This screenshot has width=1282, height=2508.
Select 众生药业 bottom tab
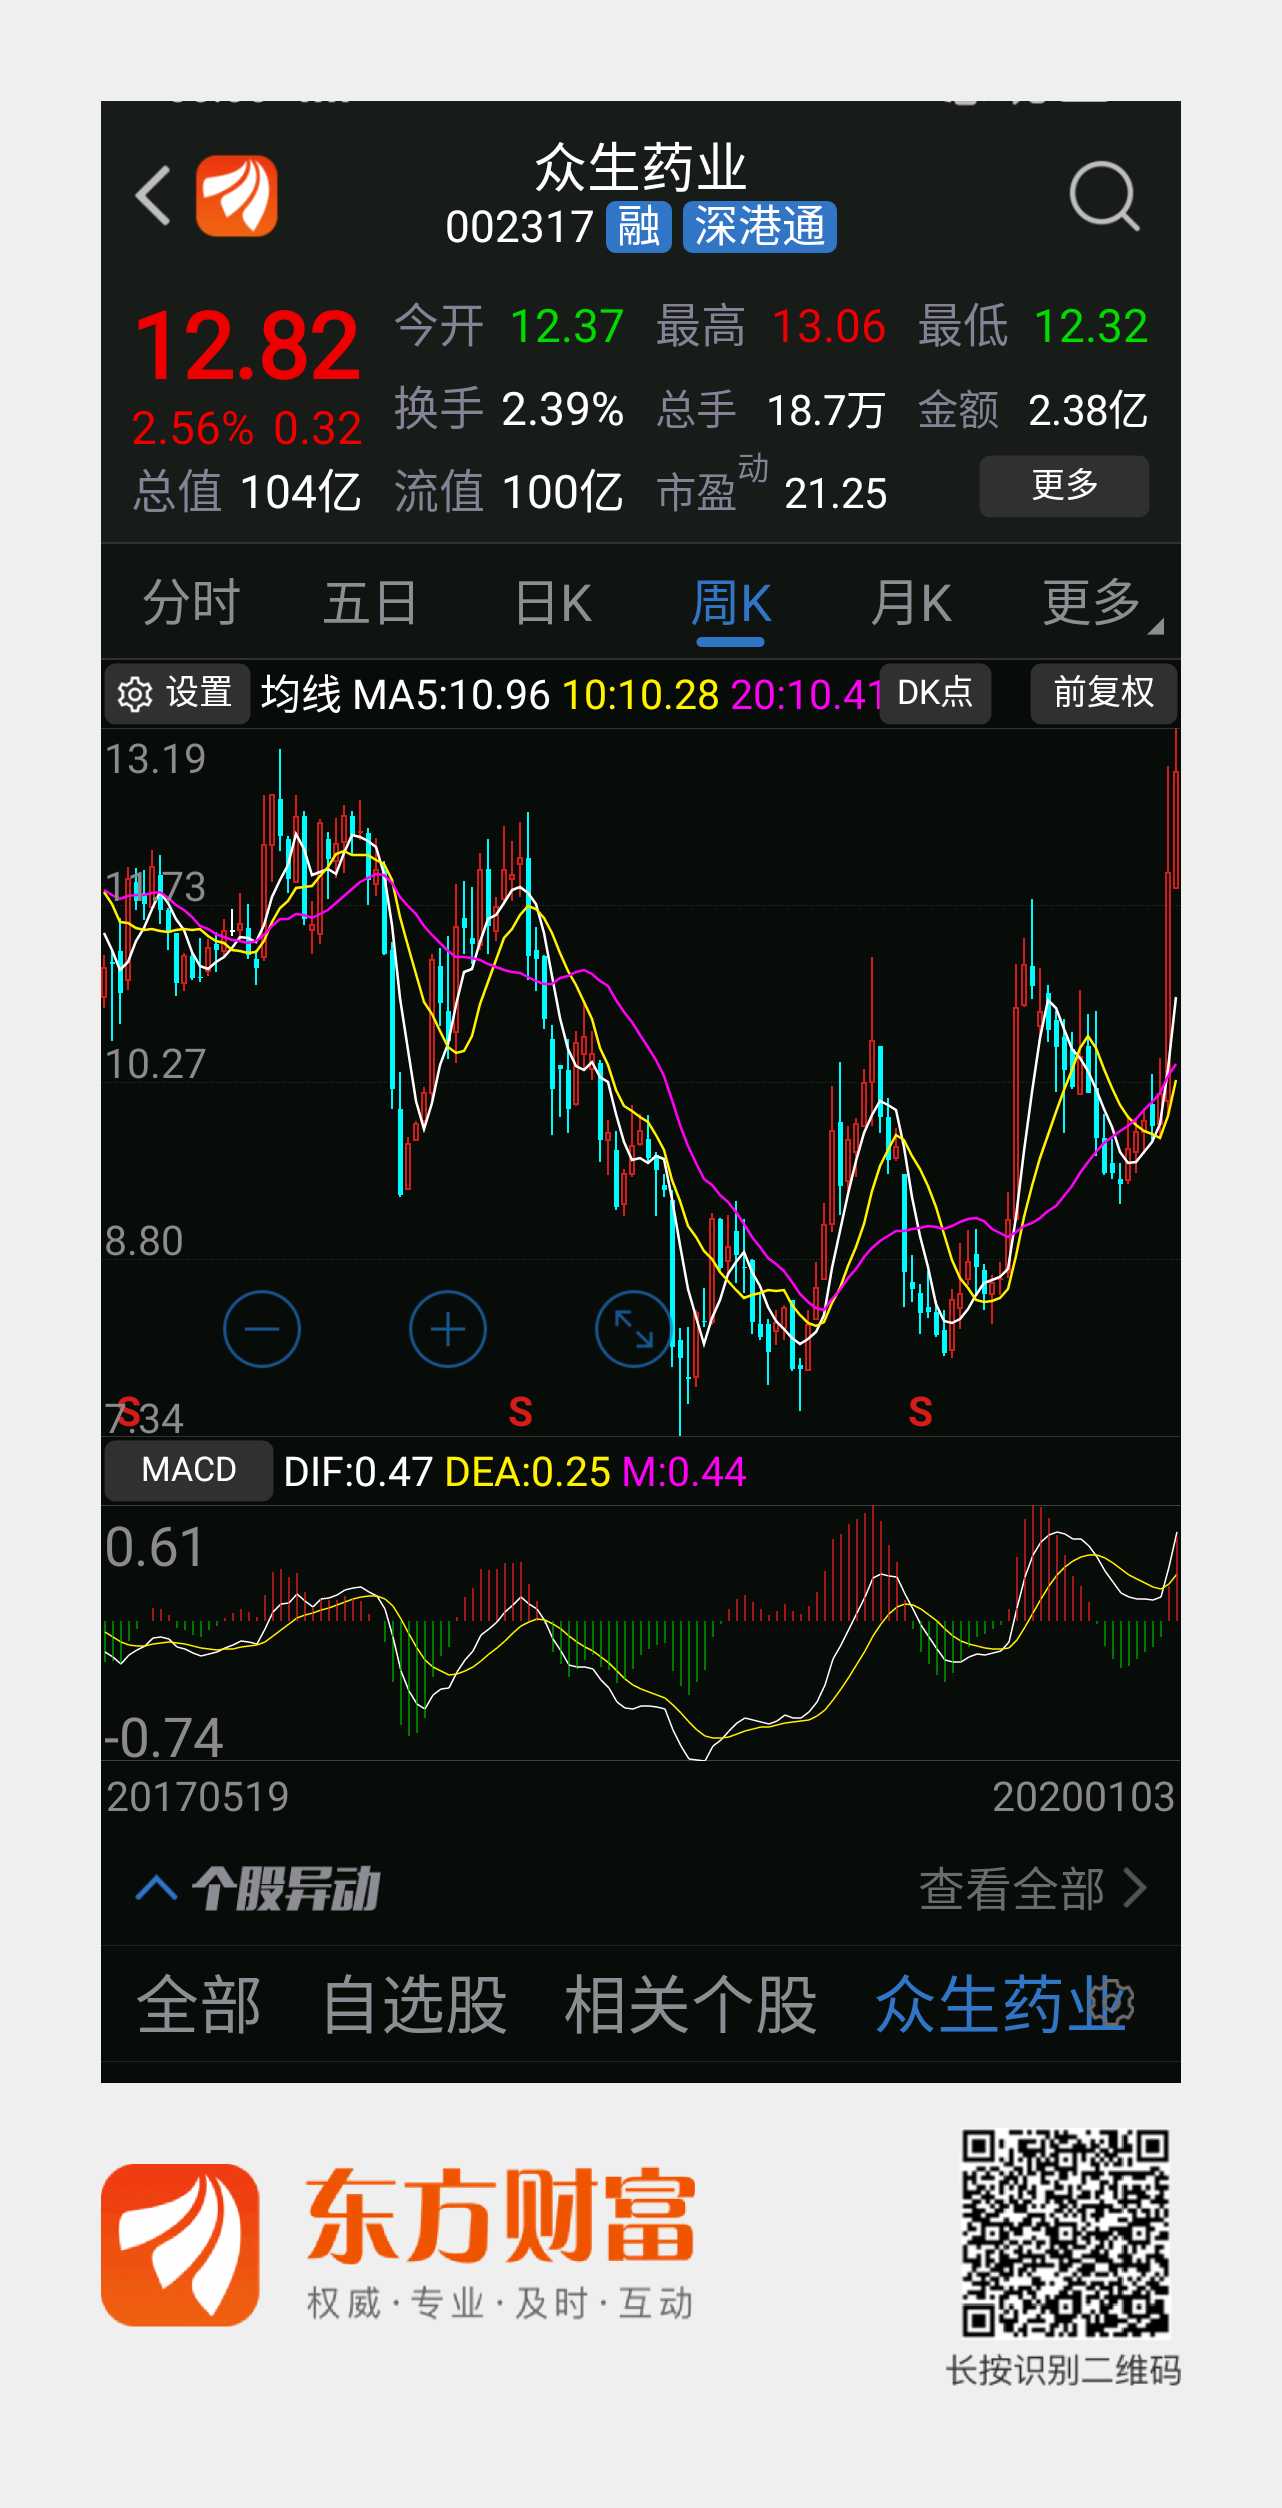(x=1000, y=2004)
